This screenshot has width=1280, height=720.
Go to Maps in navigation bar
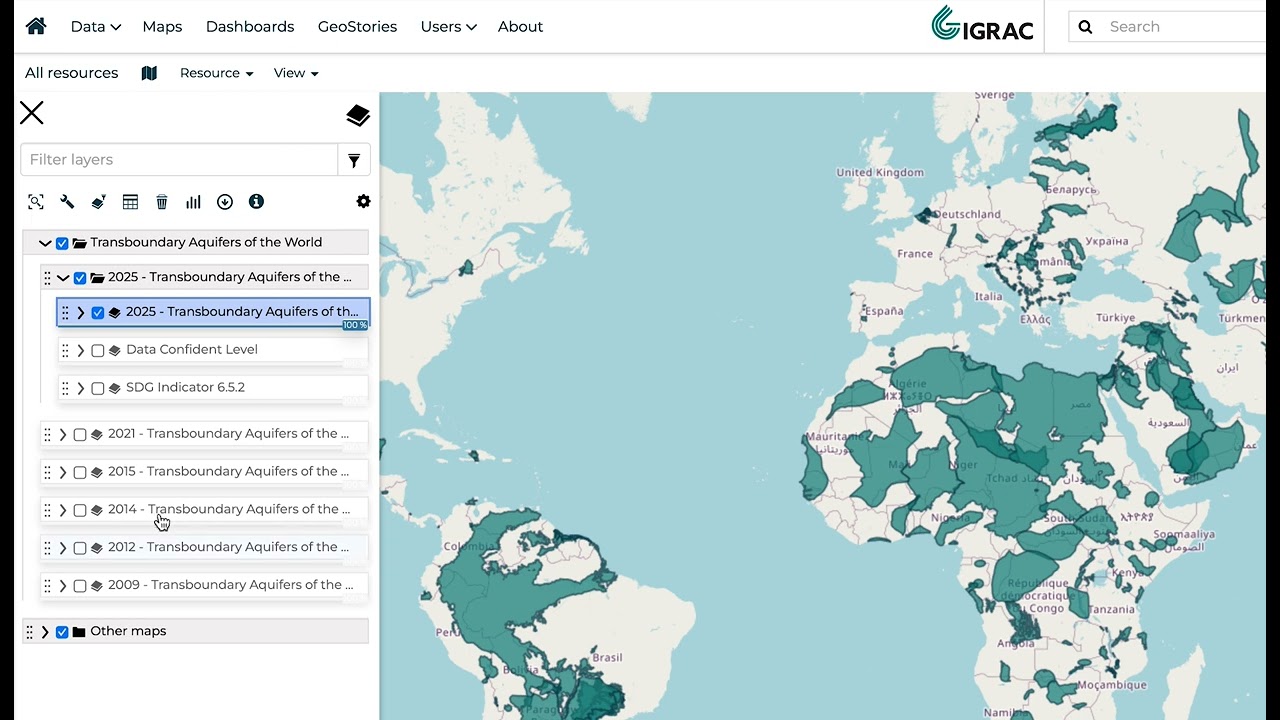(162, 27)
